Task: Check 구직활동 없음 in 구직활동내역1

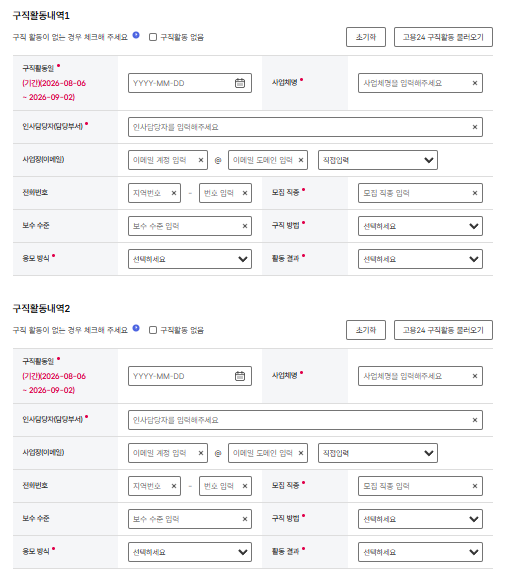Action: (x=153, y=37)
